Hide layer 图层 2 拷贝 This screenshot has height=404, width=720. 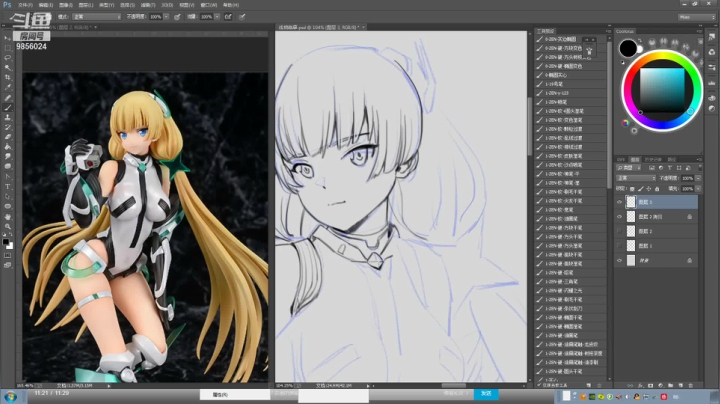tap(619, 217)
